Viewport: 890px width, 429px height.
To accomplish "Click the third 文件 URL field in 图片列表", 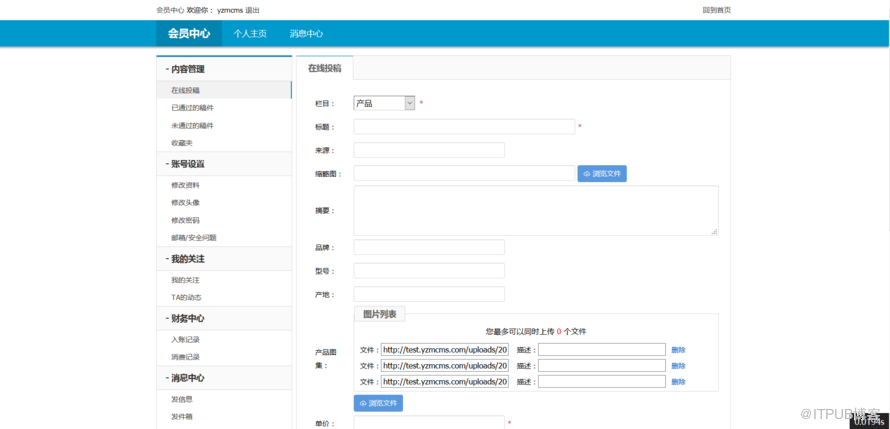I will [x=445, y=381].
